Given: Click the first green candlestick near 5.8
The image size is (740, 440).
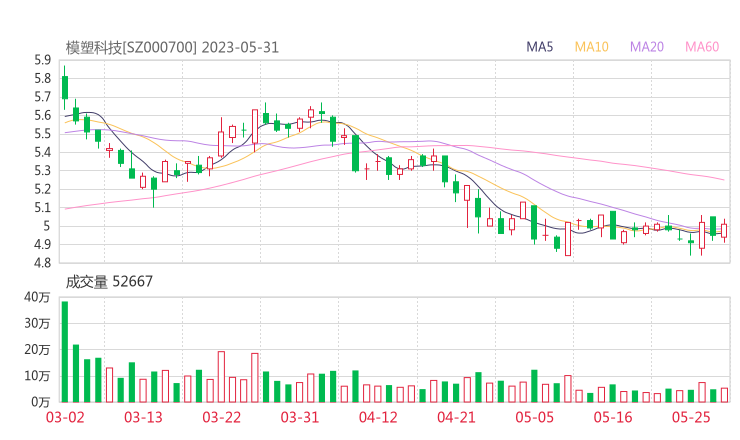Looking at the screenshot, I should pos(65,87).
